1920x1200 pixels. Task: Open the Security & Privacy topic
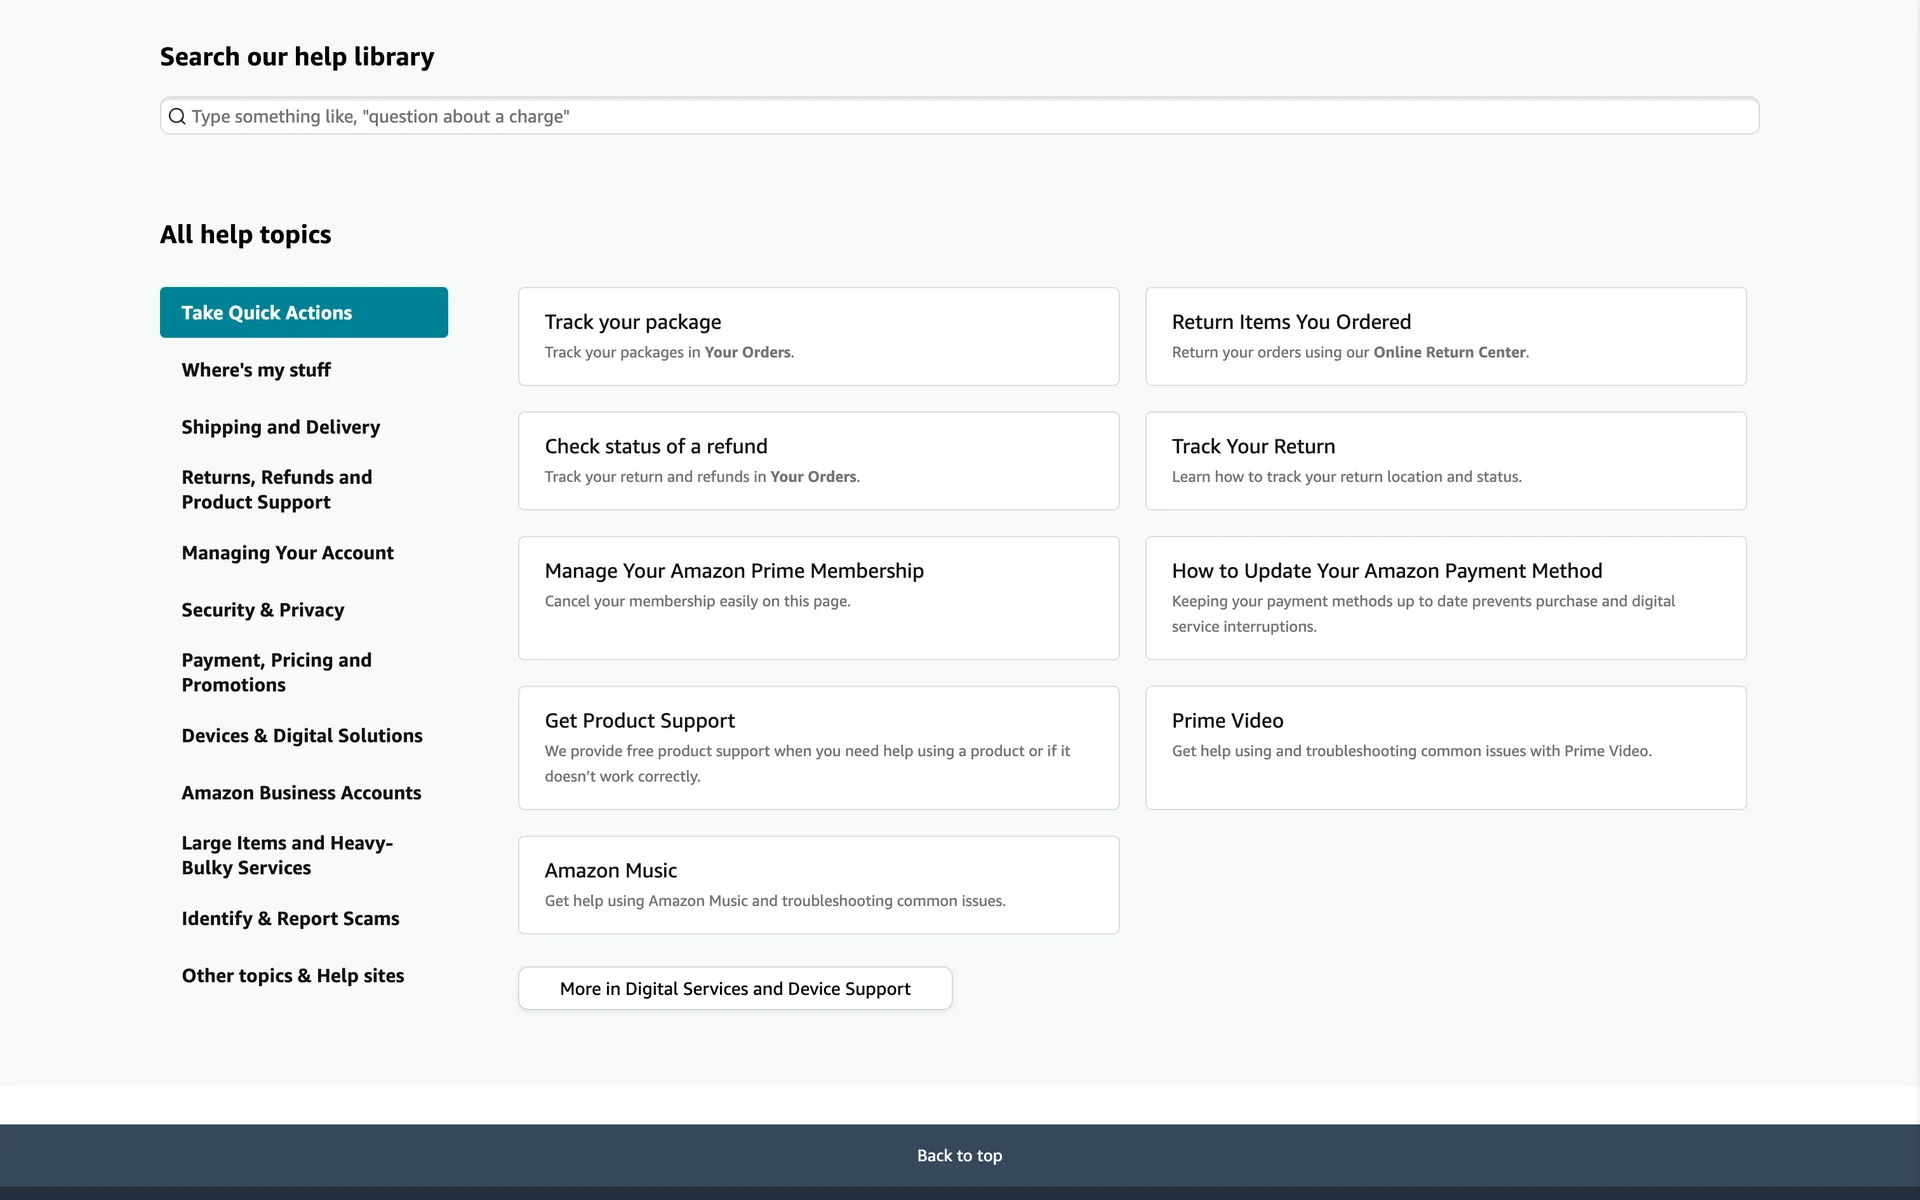[262, 610]
